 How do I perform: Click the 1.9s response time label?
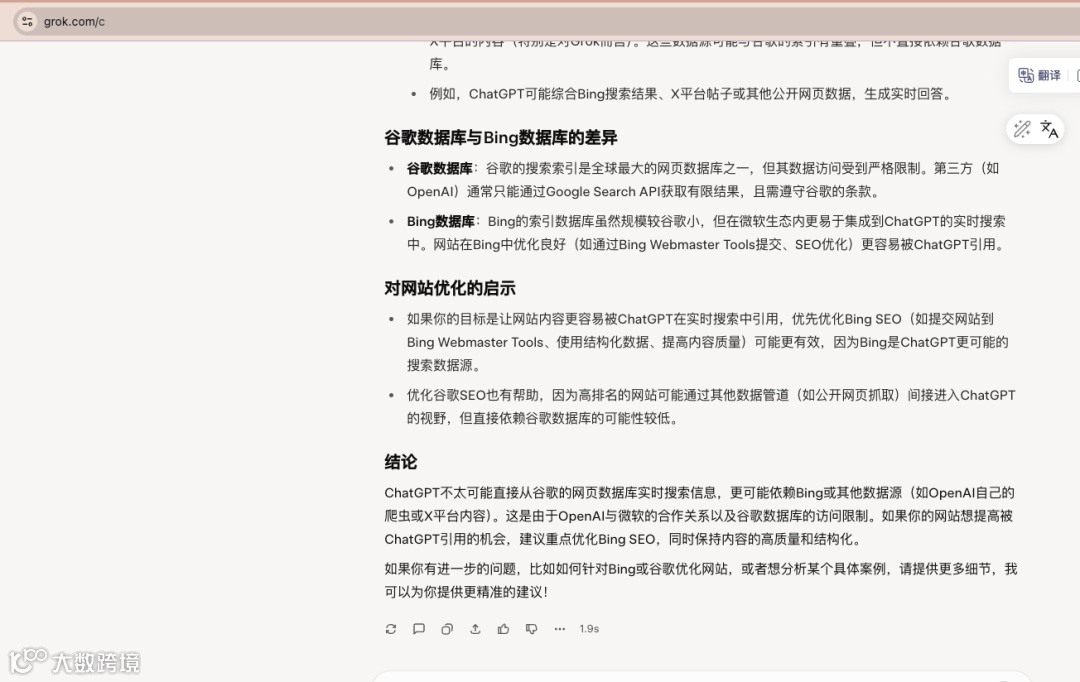point(589,629)
